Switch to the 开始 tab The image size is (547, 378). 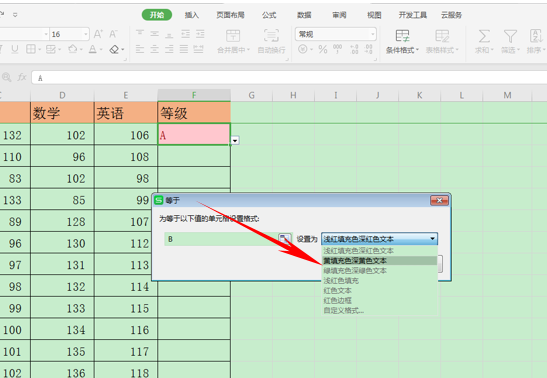(157, 15)
